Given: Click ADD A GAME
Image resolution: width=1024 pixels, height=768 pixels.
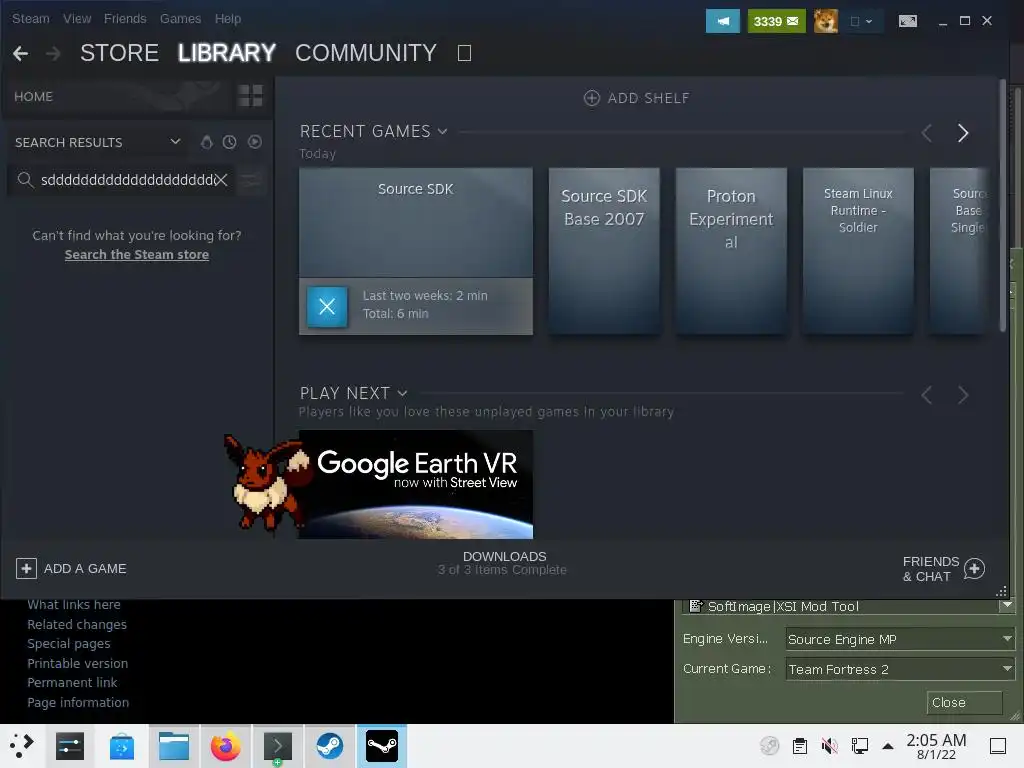Looking at the screenshot, I should [71, 568].
